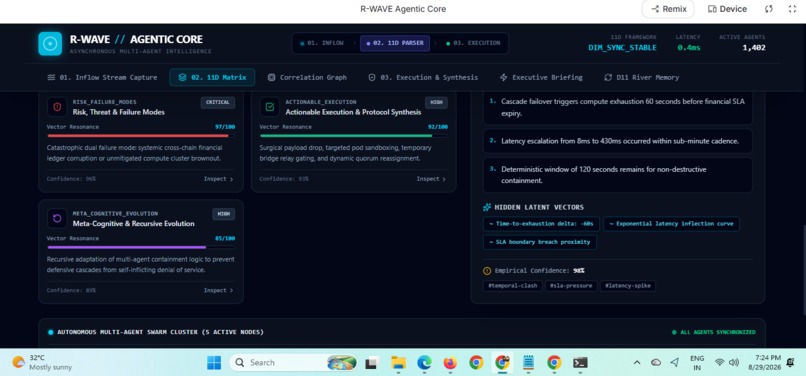Select the 01. INFLOW step pill
Screen dimensions: 806x376
(322, 43)
